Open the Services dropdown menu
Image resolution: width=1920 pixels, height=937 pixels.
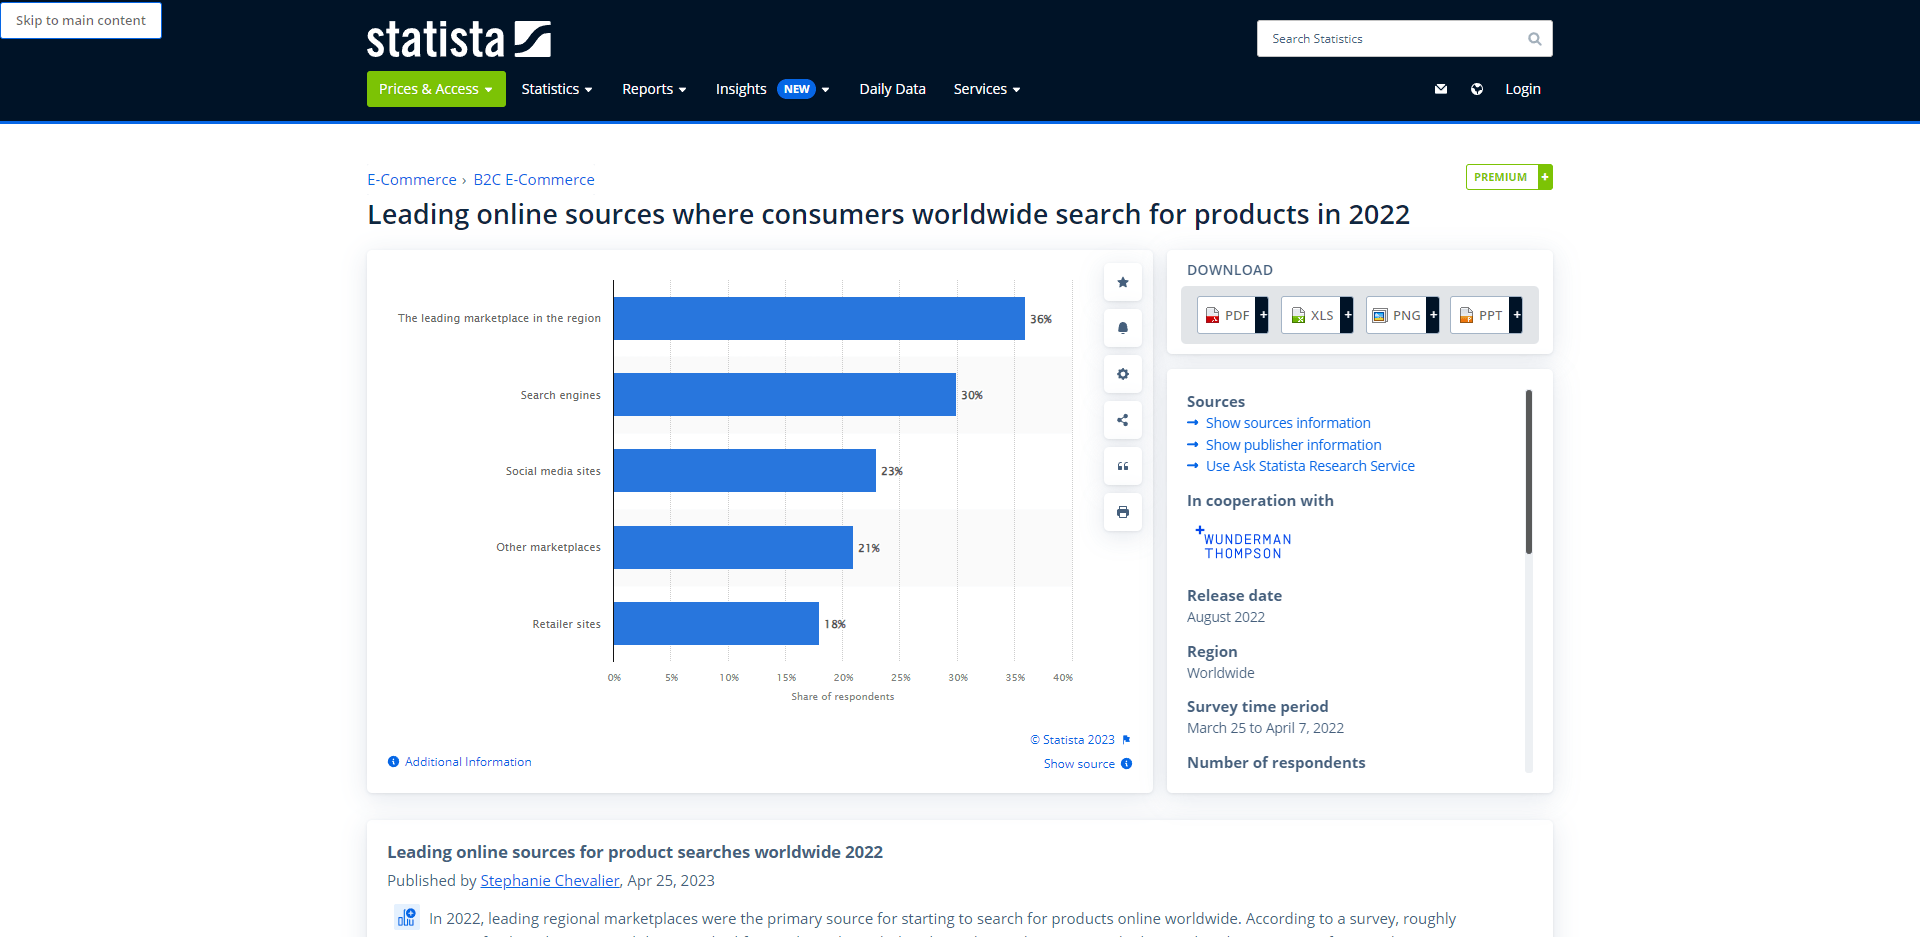point(986,89)
